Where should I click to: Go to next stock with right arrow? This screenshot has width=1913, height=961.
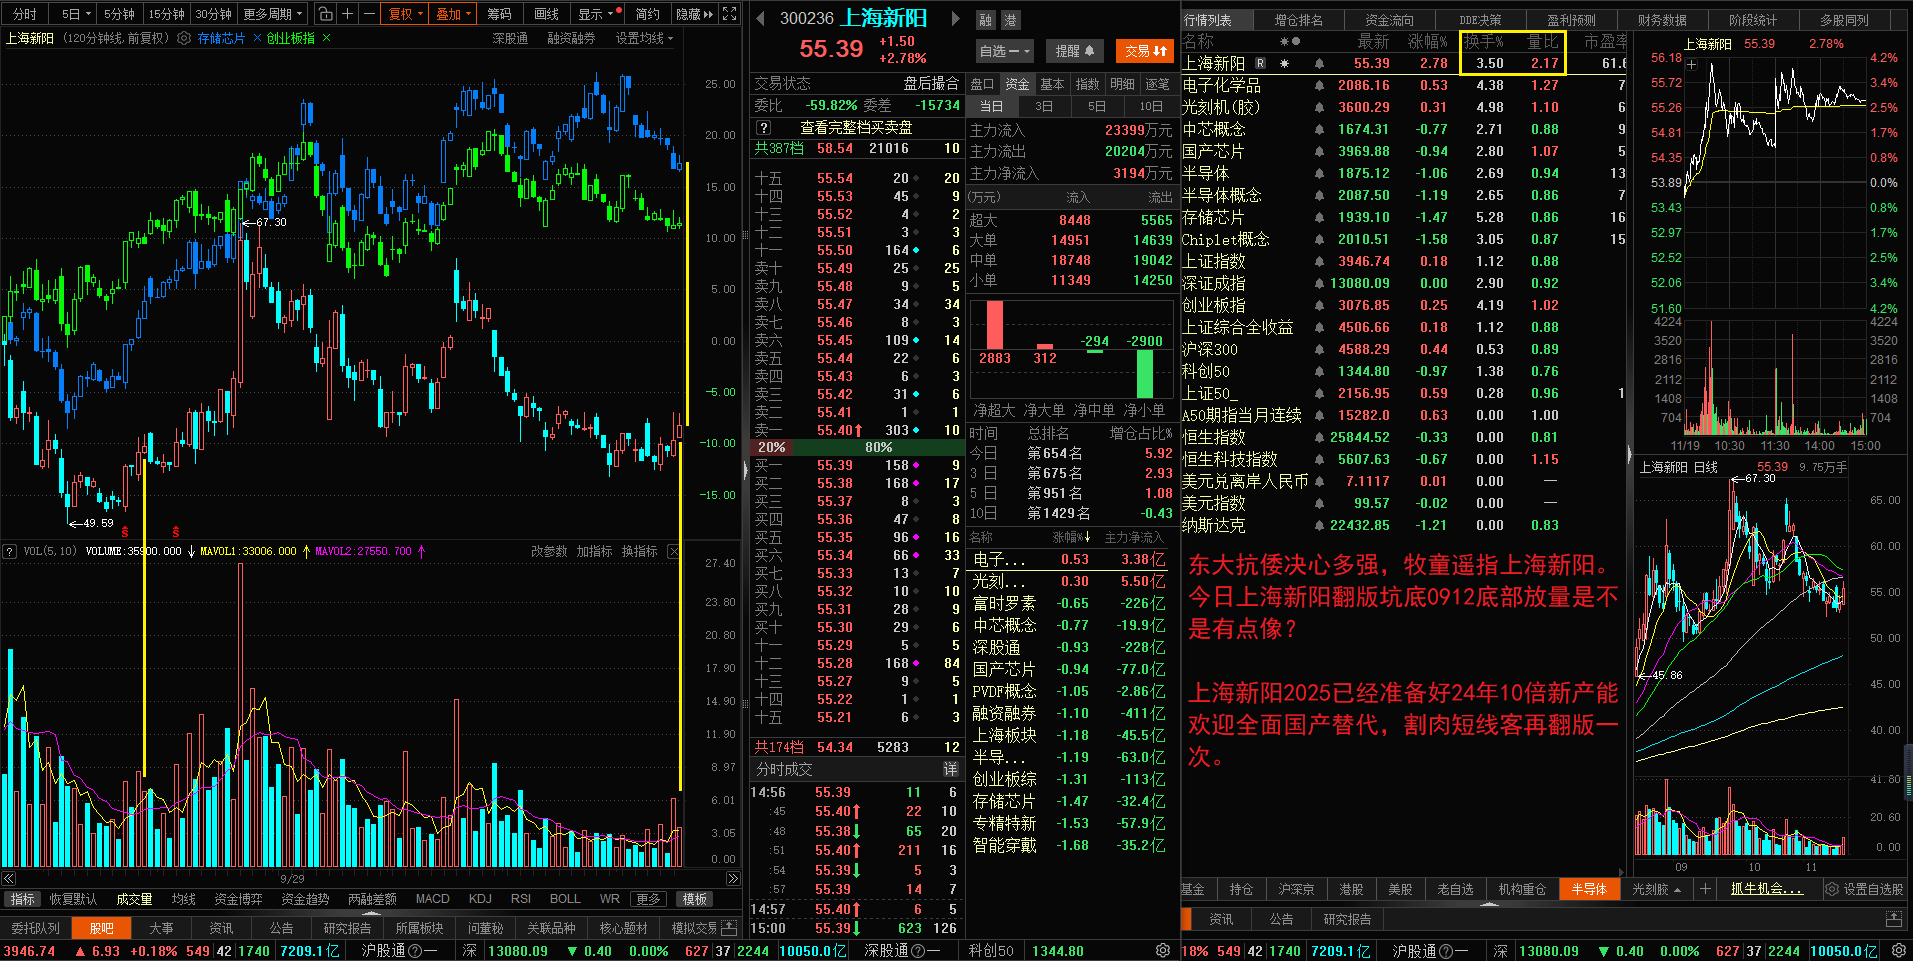click(x=955, y=19)
